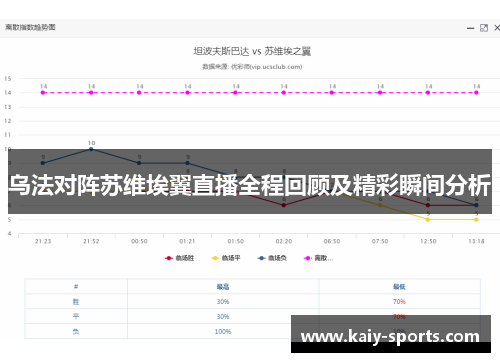Click the y-axis label 15
This screenshot has width=500, height=362.
[8, 79]
